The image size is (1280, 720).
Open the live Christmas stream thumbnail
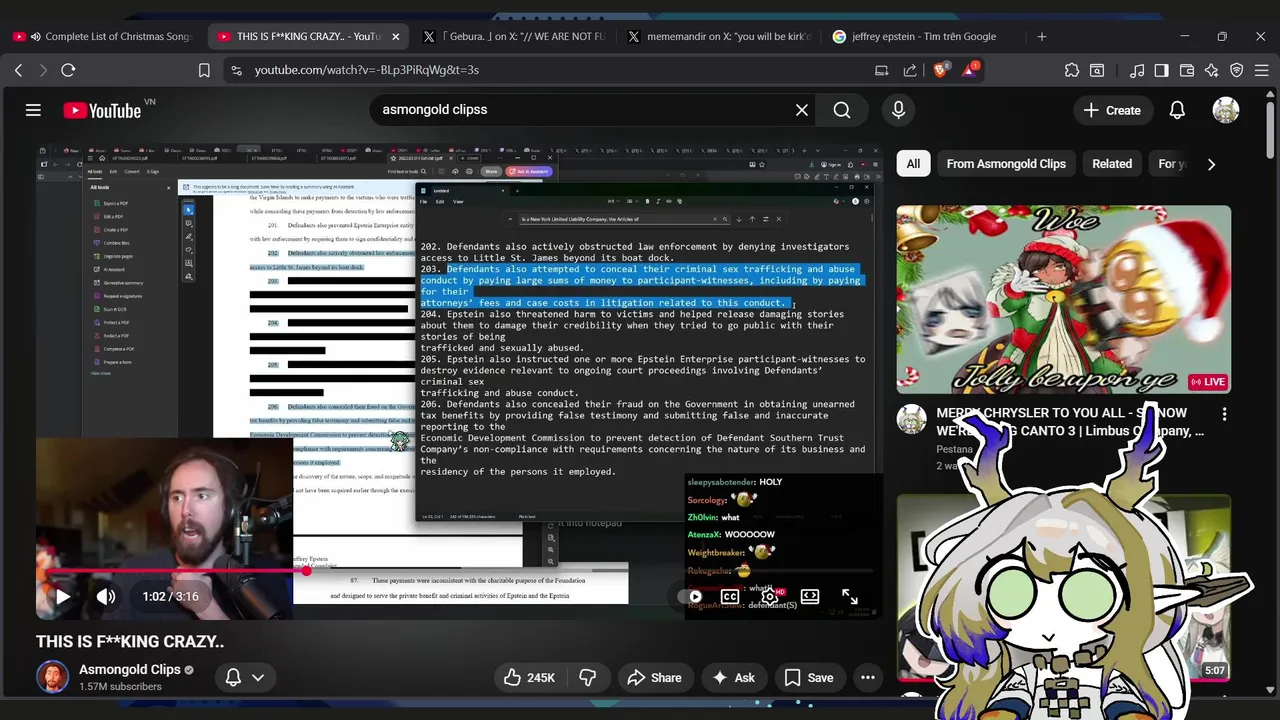[x=1064, y=299]
